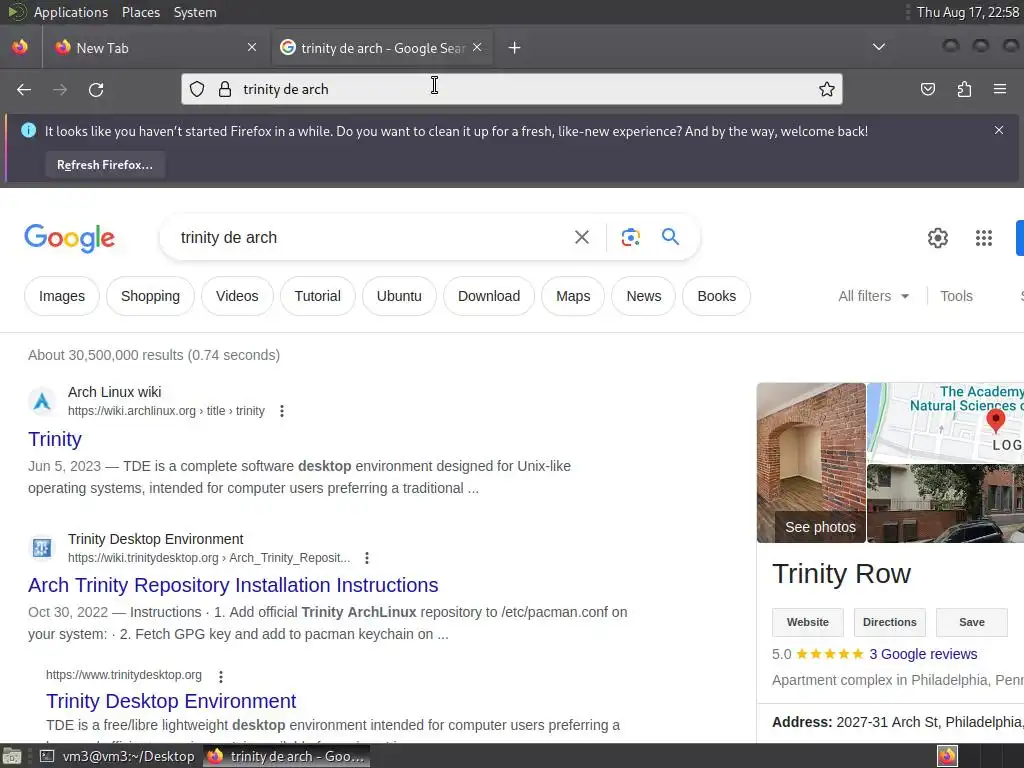
Task: Reload the page with the refresh icon
Action: (96, 89)
